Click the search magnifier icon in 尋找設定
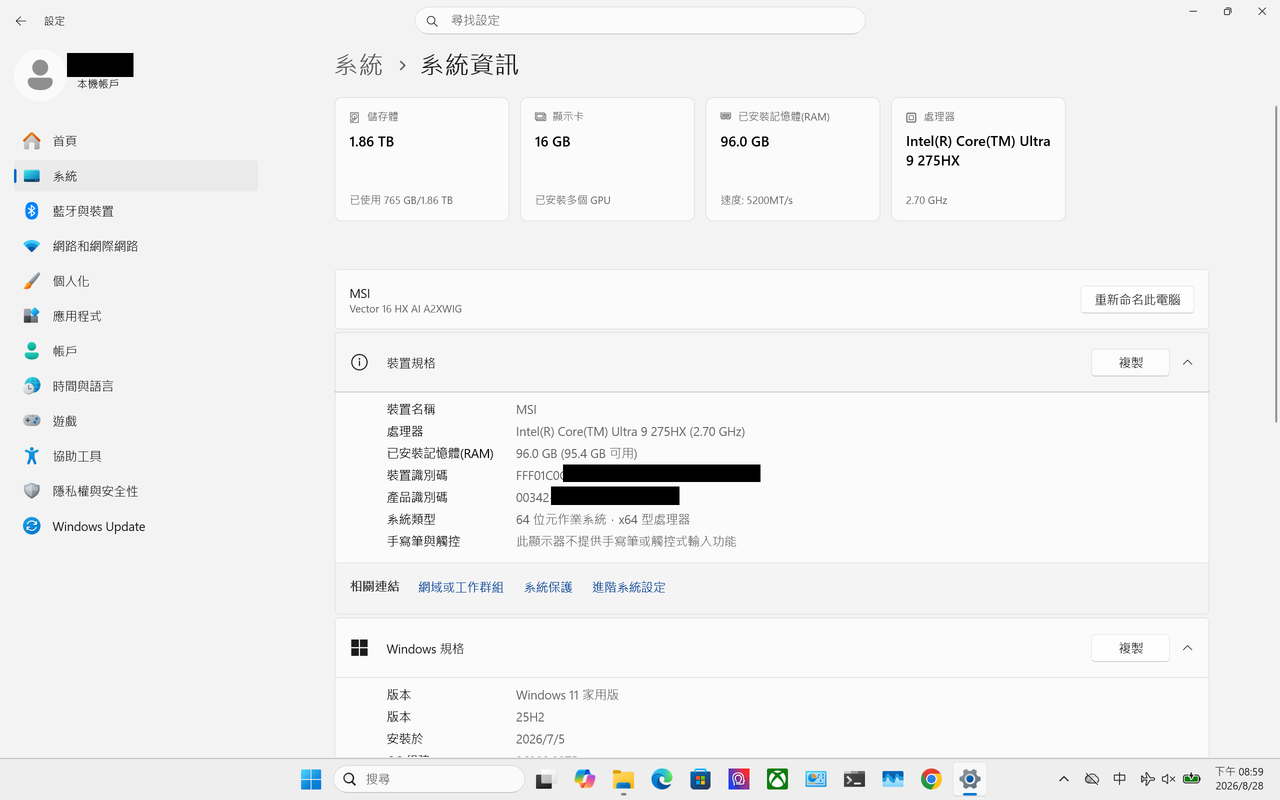1280x800 pixels. tap(432, 21)
